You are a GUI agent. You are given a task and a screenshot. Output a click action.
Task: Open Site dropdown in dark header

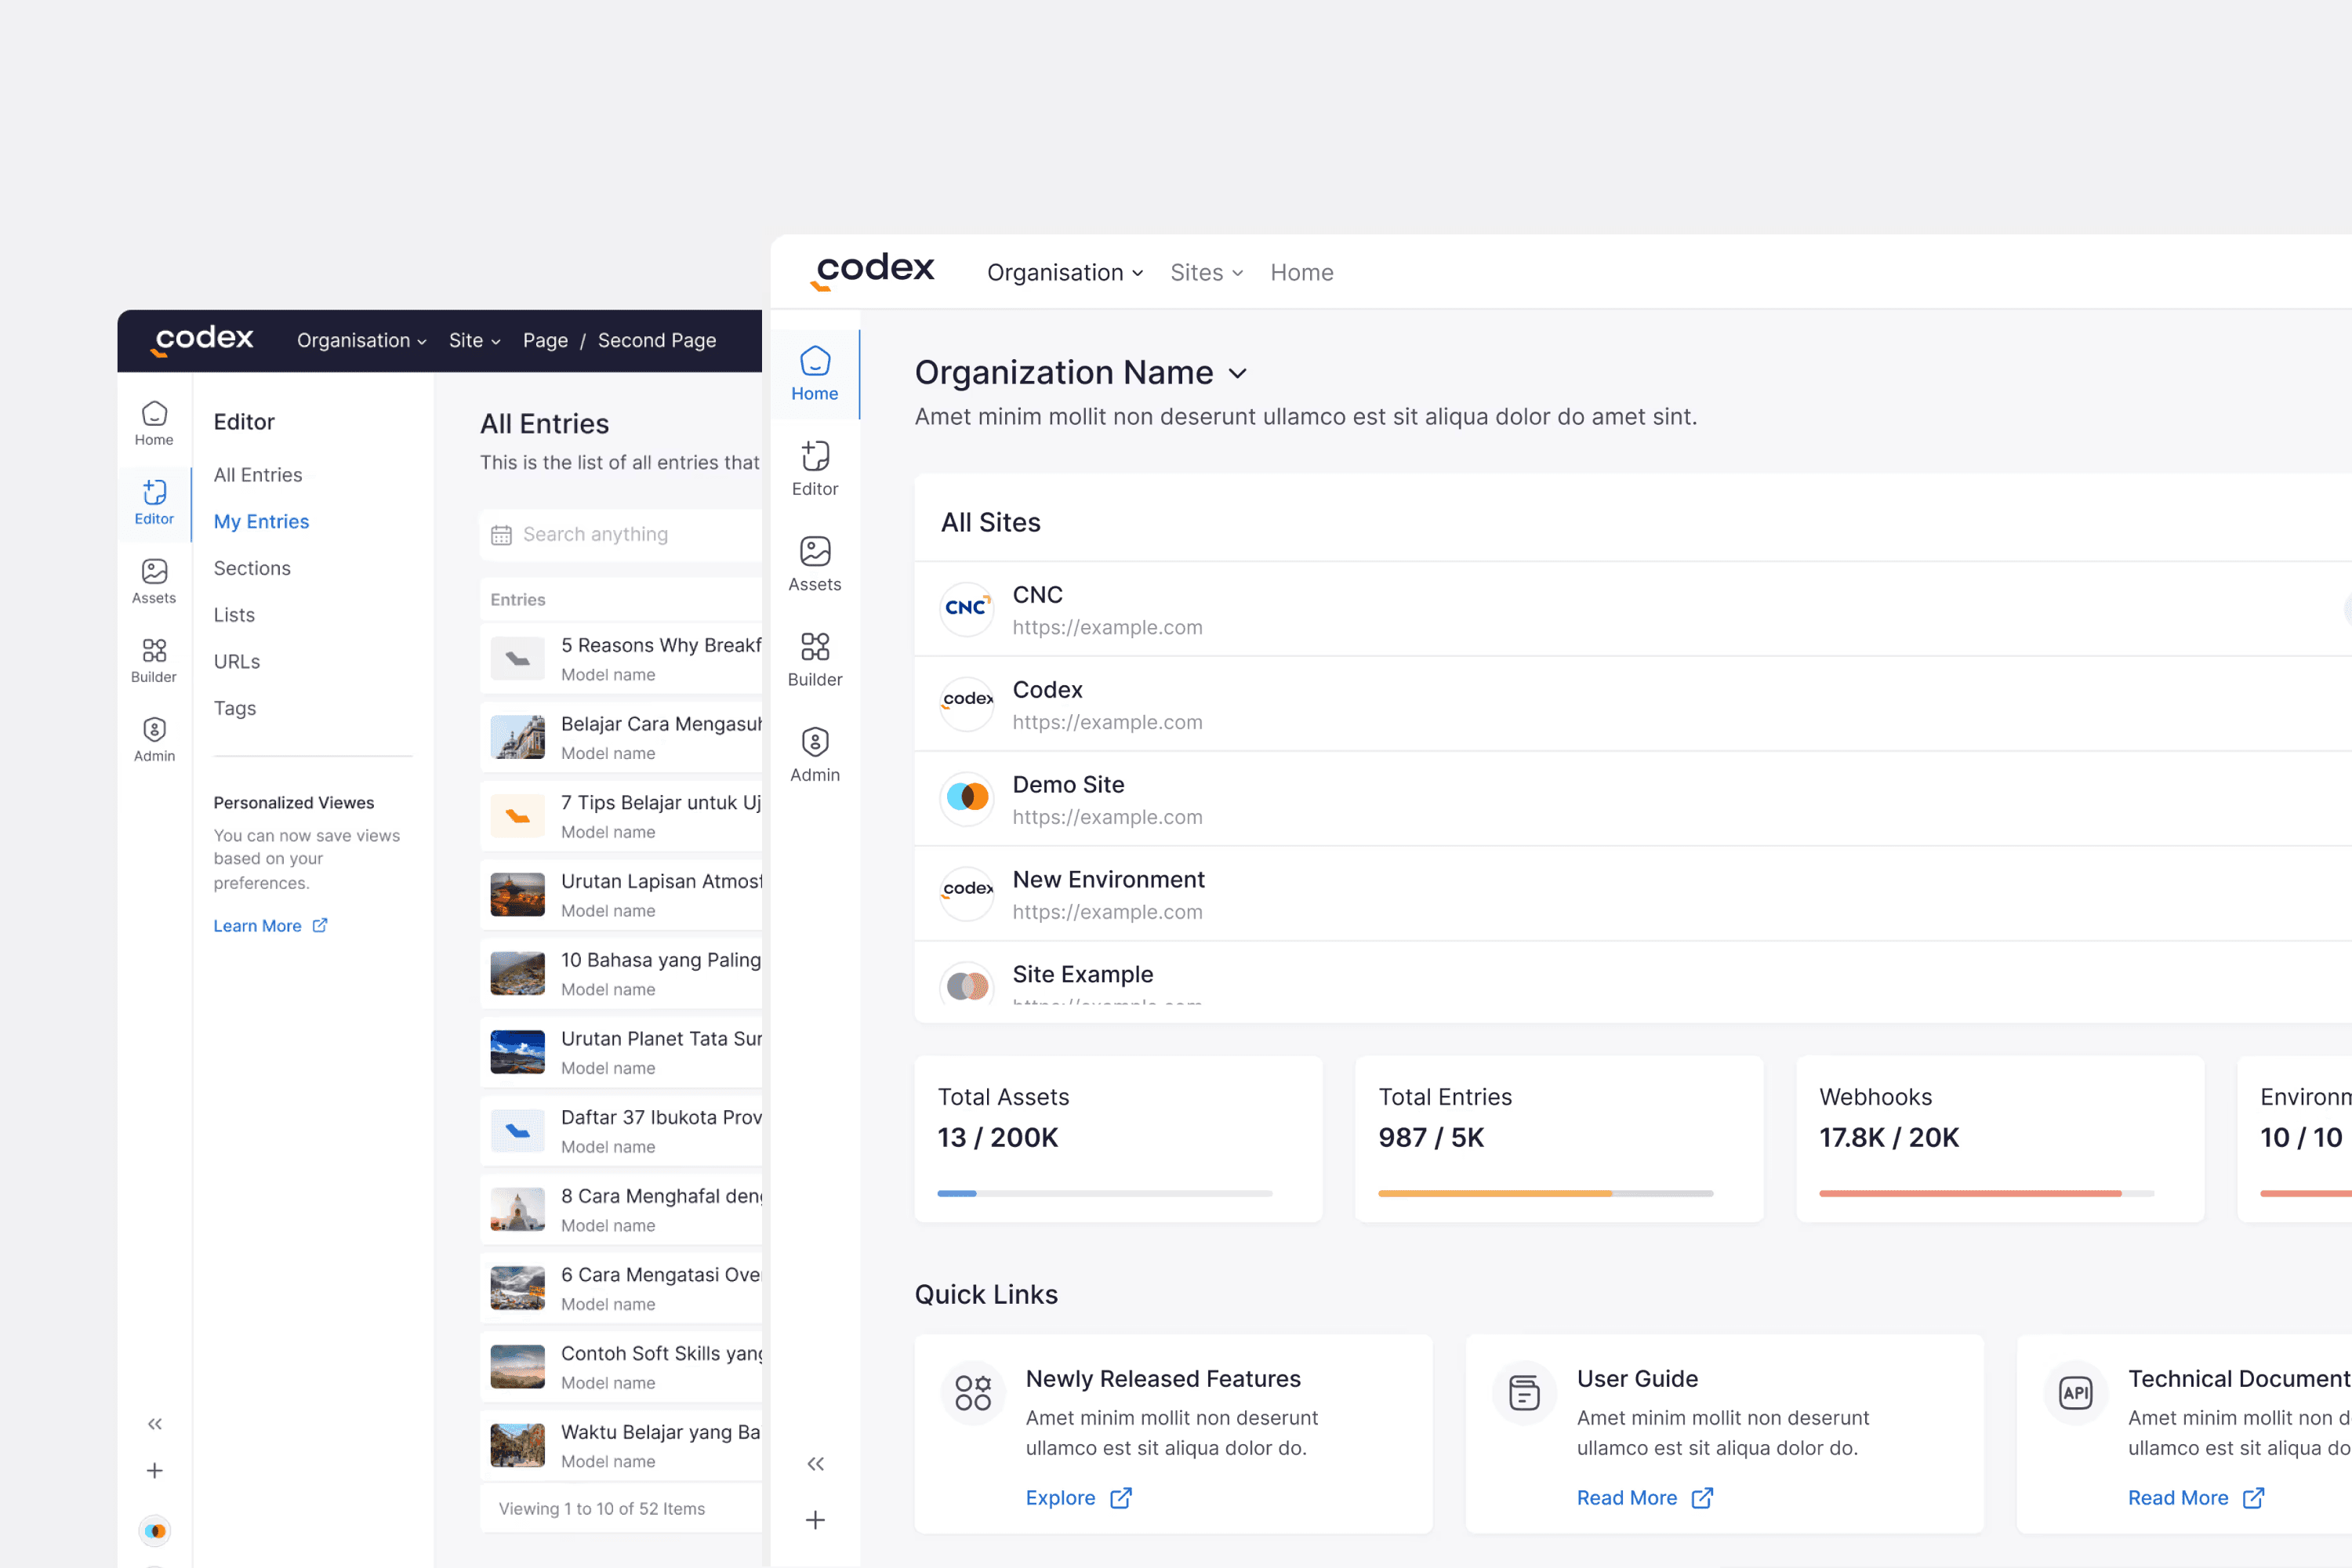(x=474, y=340)
